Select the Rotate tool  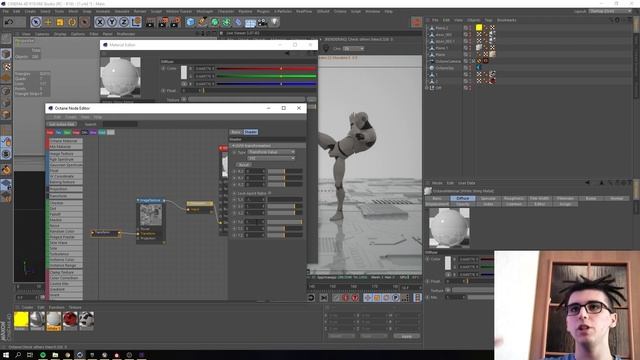[72, 22]
